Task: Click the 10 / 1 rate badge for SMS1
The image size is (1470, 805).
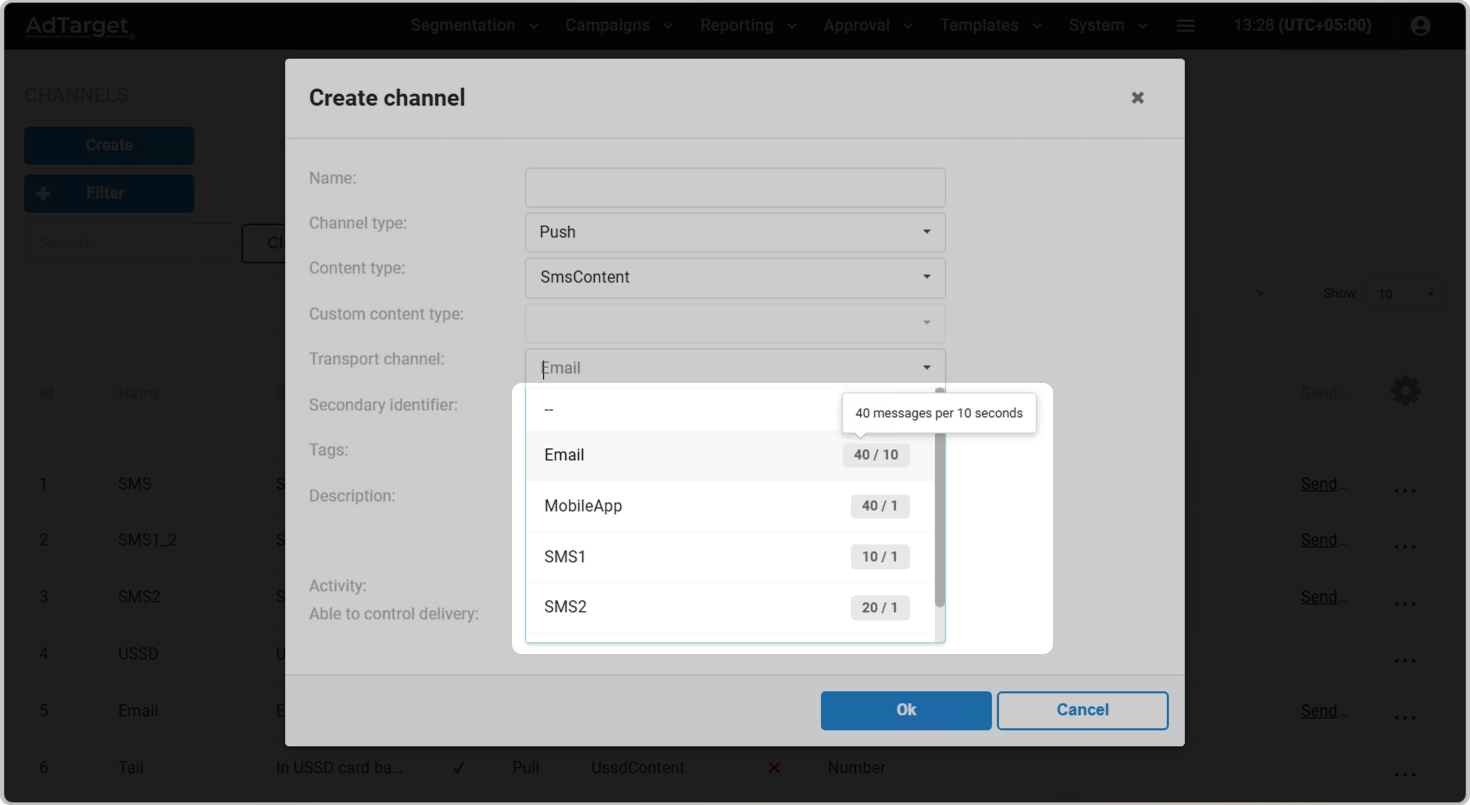Action: (880, 557)
